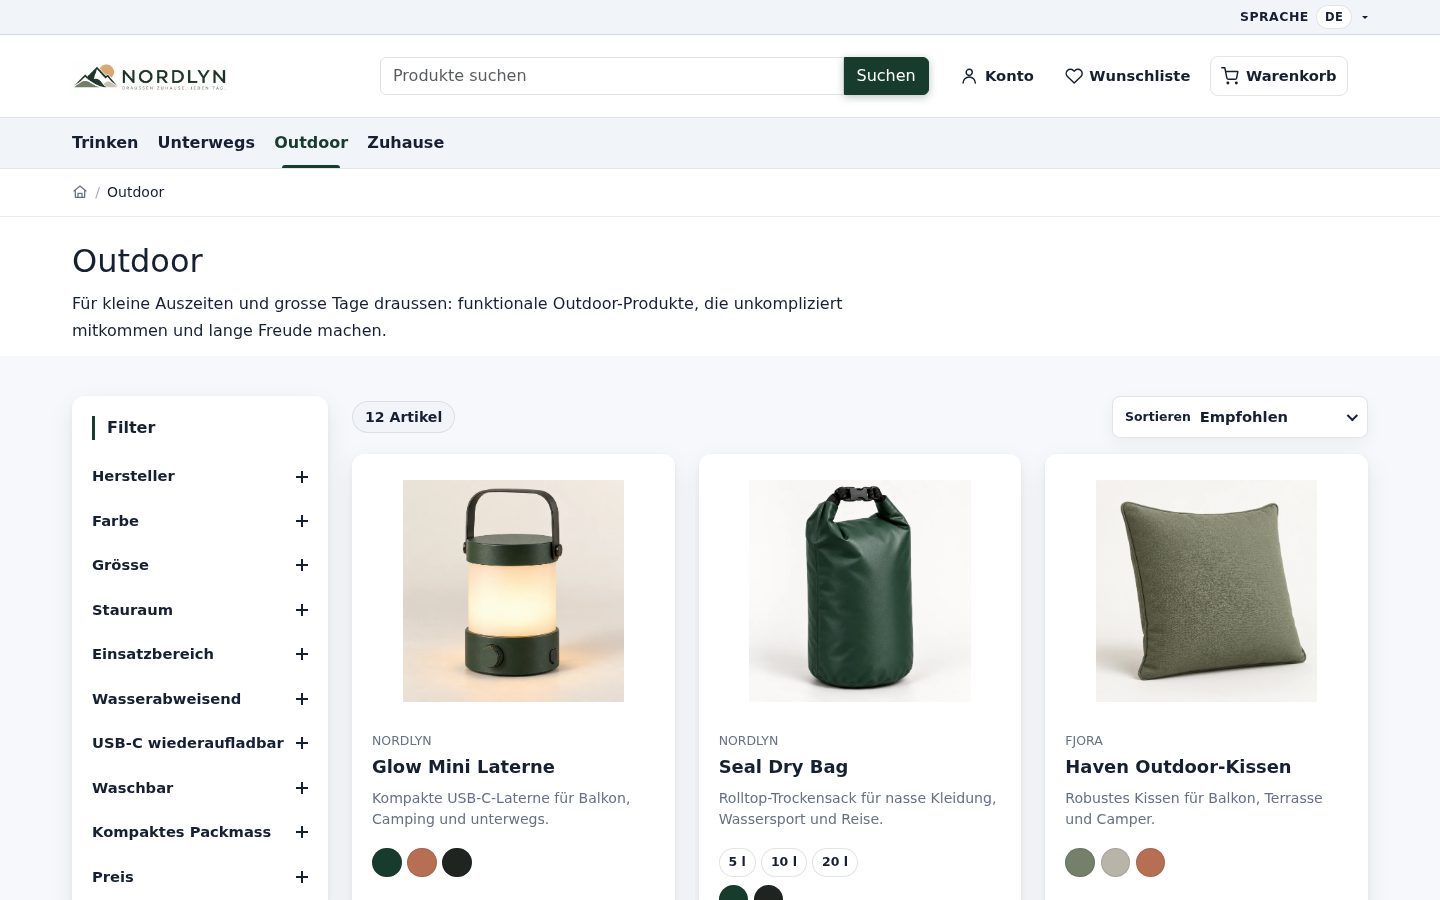The image size is (1440, 900).
Task: Expand the Kompaktes Packmass filter
Action: click(x=200, y=832)
